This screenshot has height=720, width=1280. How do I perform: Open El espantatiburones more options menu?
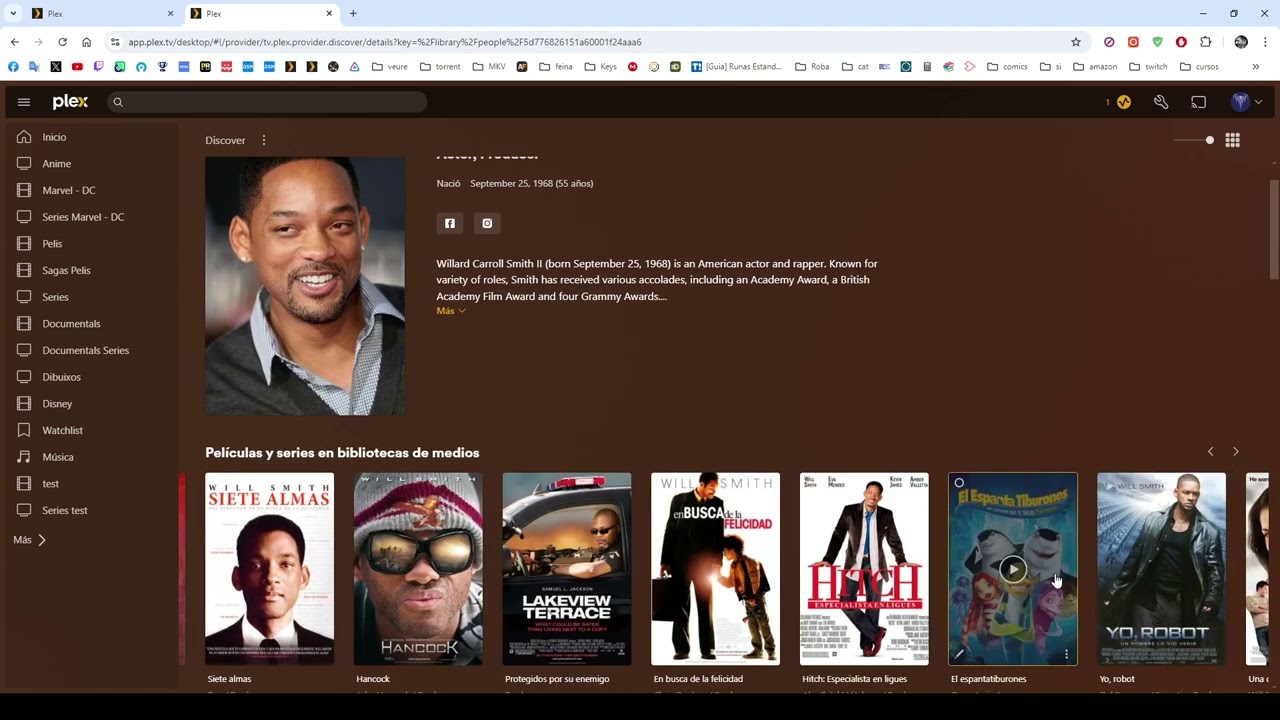click(1066, 655)
